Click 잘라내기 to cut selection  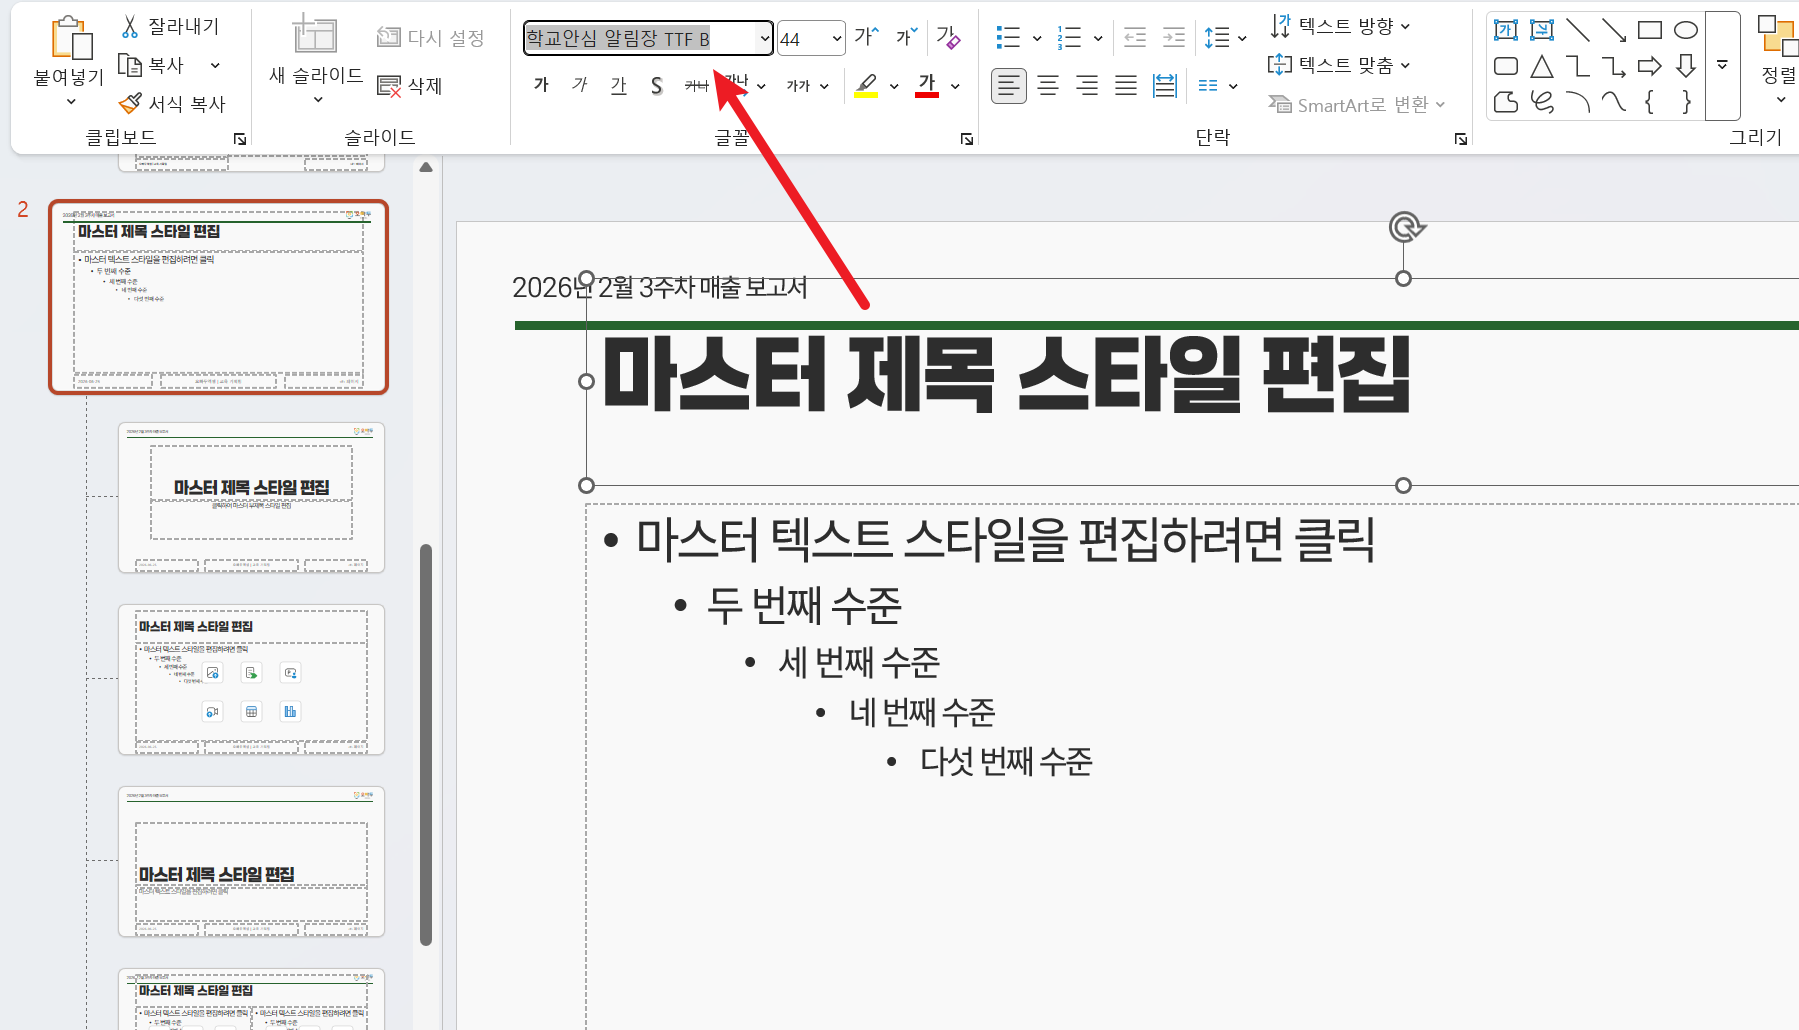170,26
